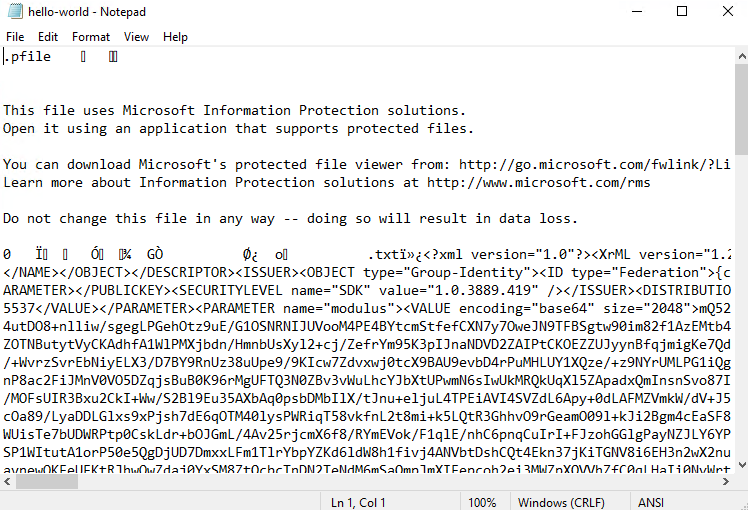748x510 pixels.
Task: Click the .pfile text on first line
Action: (27, 57)
